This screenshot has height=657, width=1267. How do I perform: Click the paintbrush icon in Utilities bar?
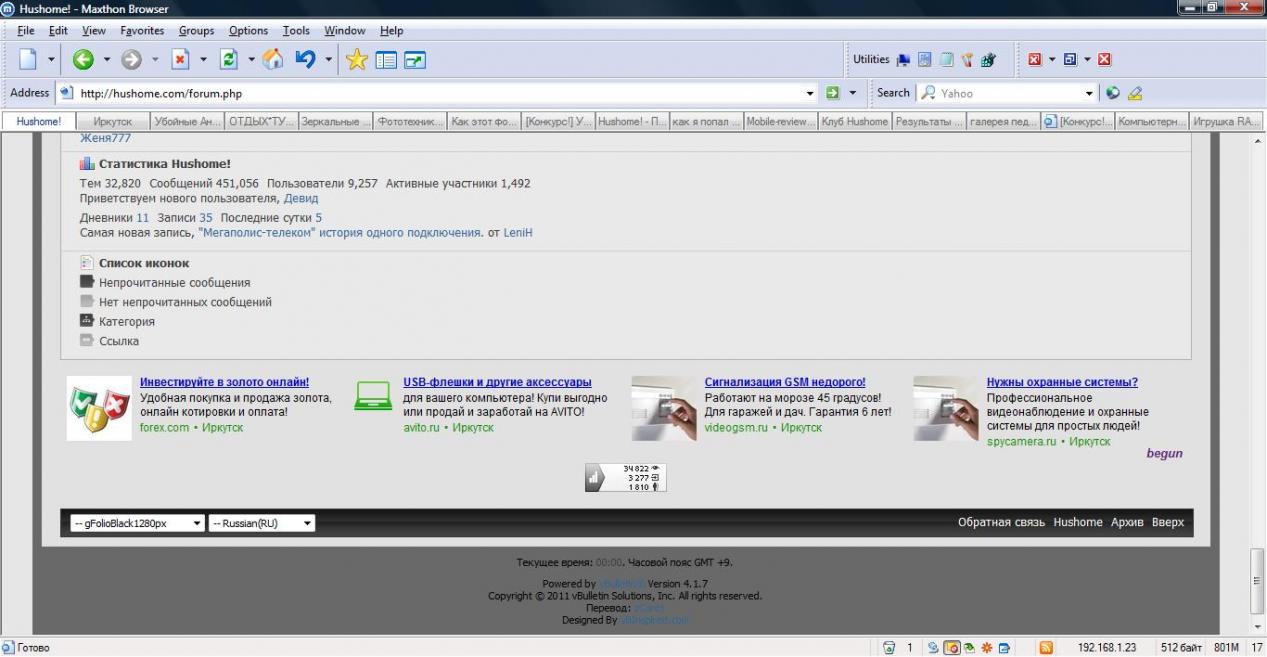tap(967, 60)
